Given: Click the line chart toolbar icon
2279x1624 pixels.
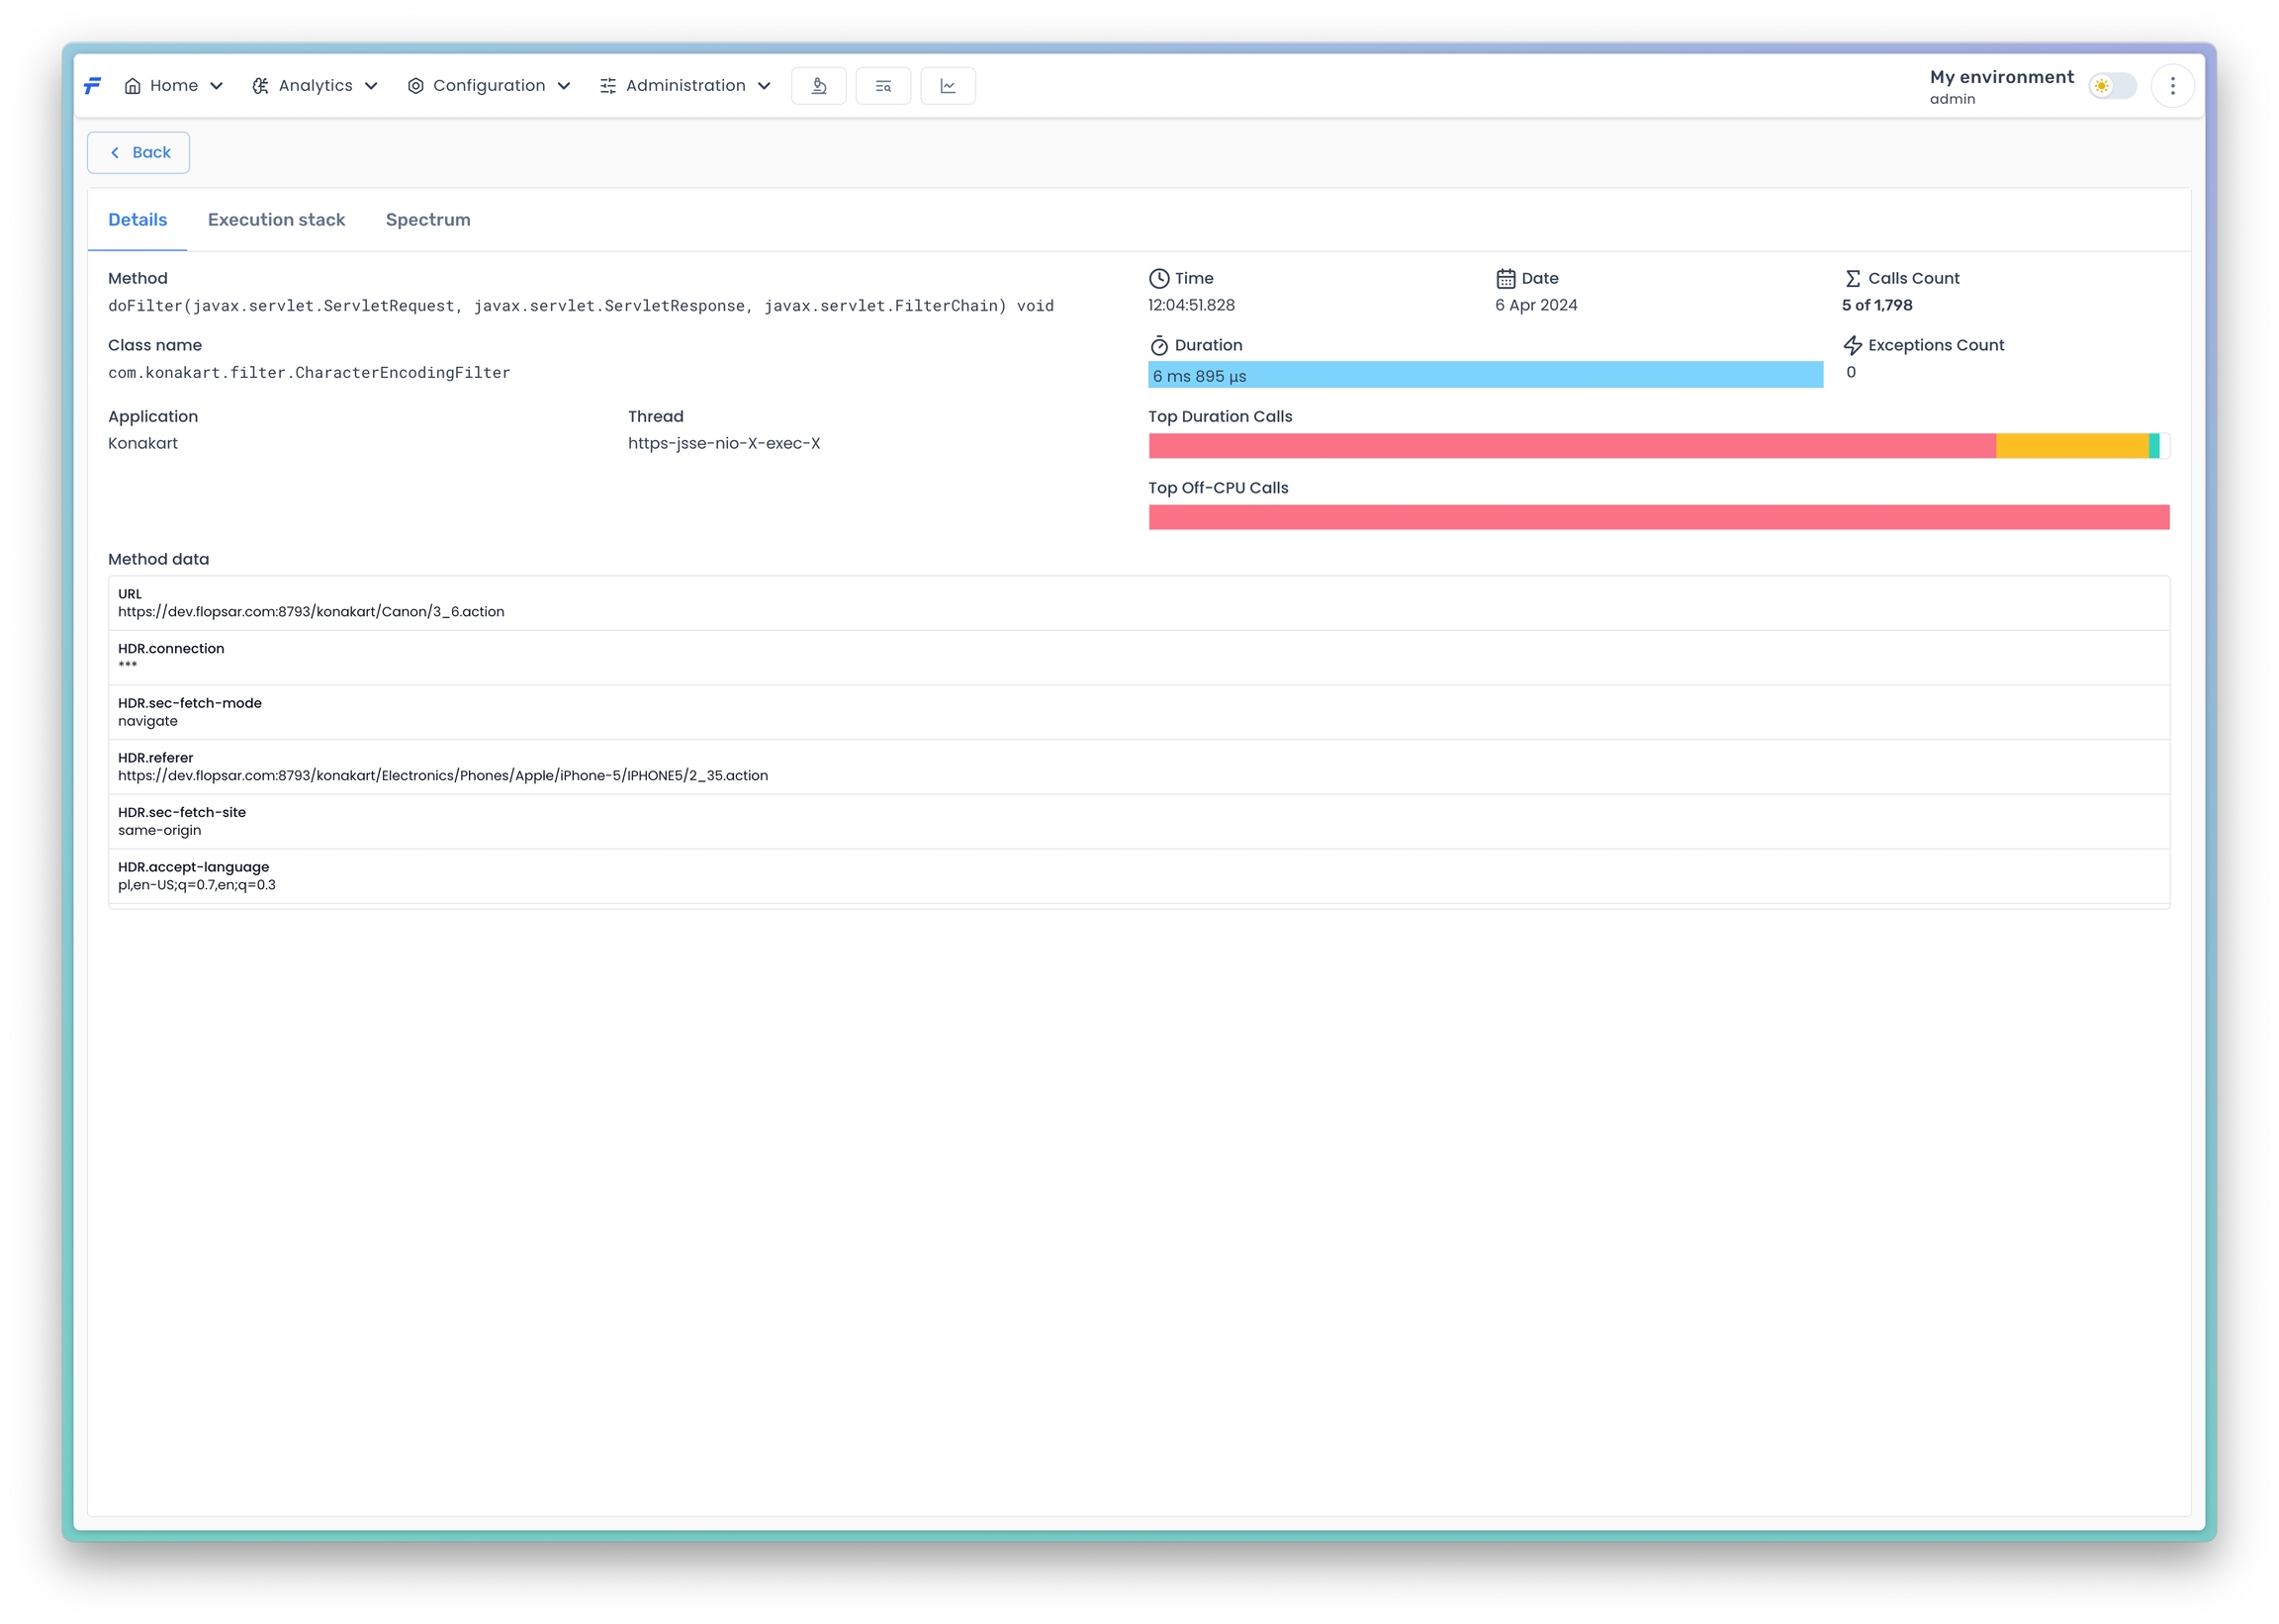Looking at the screenshot, I should pos(948,86).
